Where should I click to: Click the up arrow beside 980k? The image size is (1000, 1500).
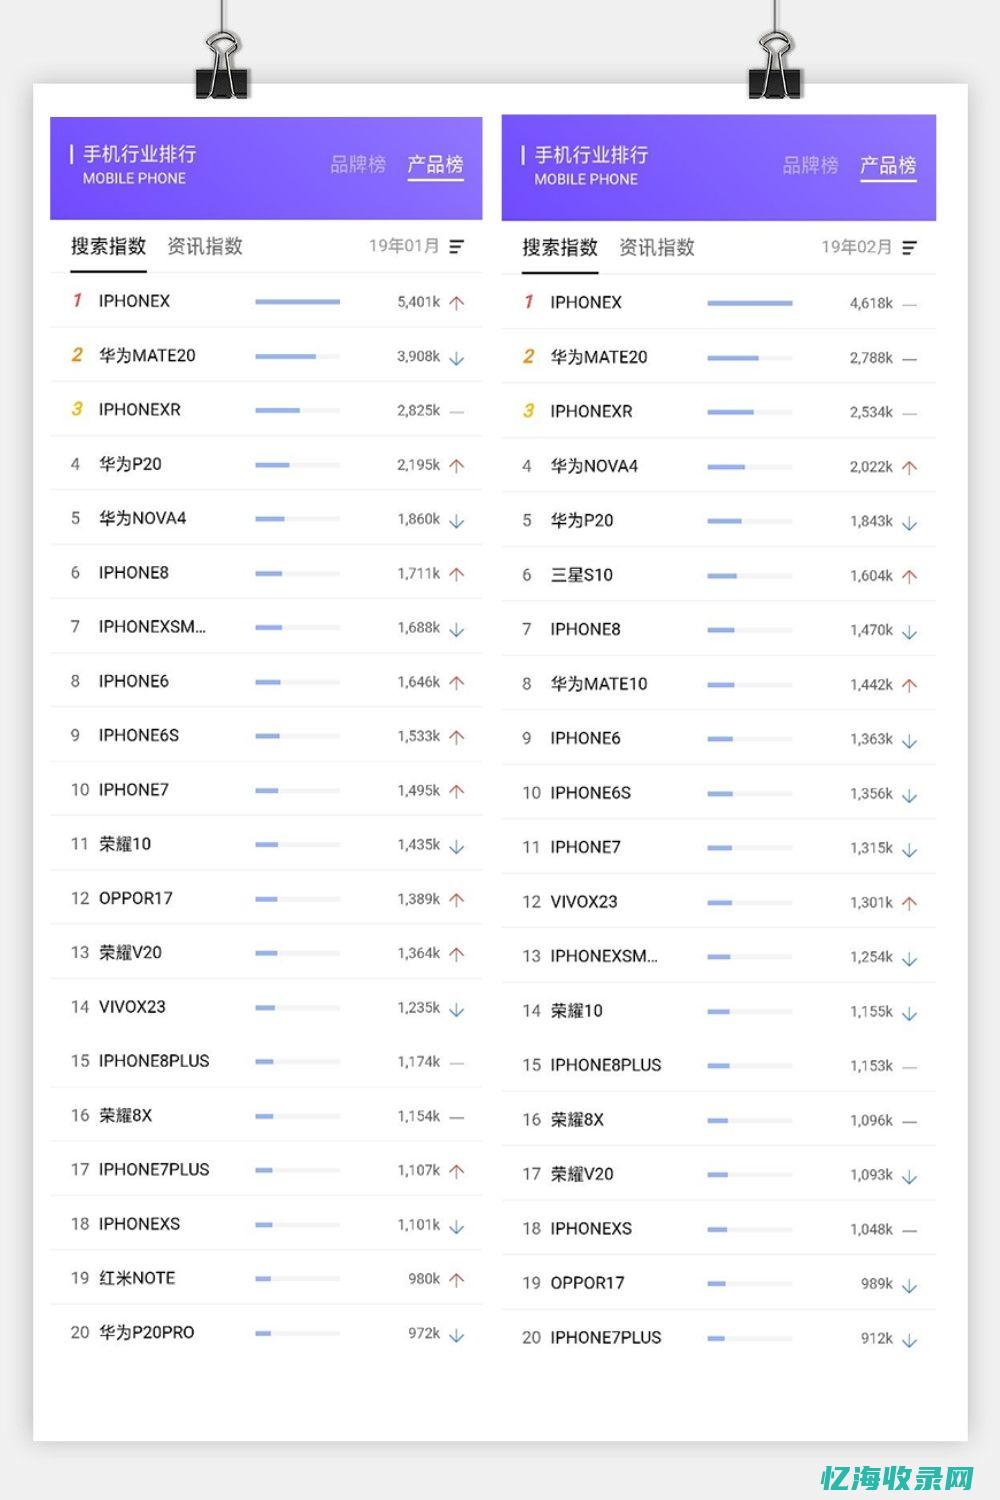[x=457, y=1279]
